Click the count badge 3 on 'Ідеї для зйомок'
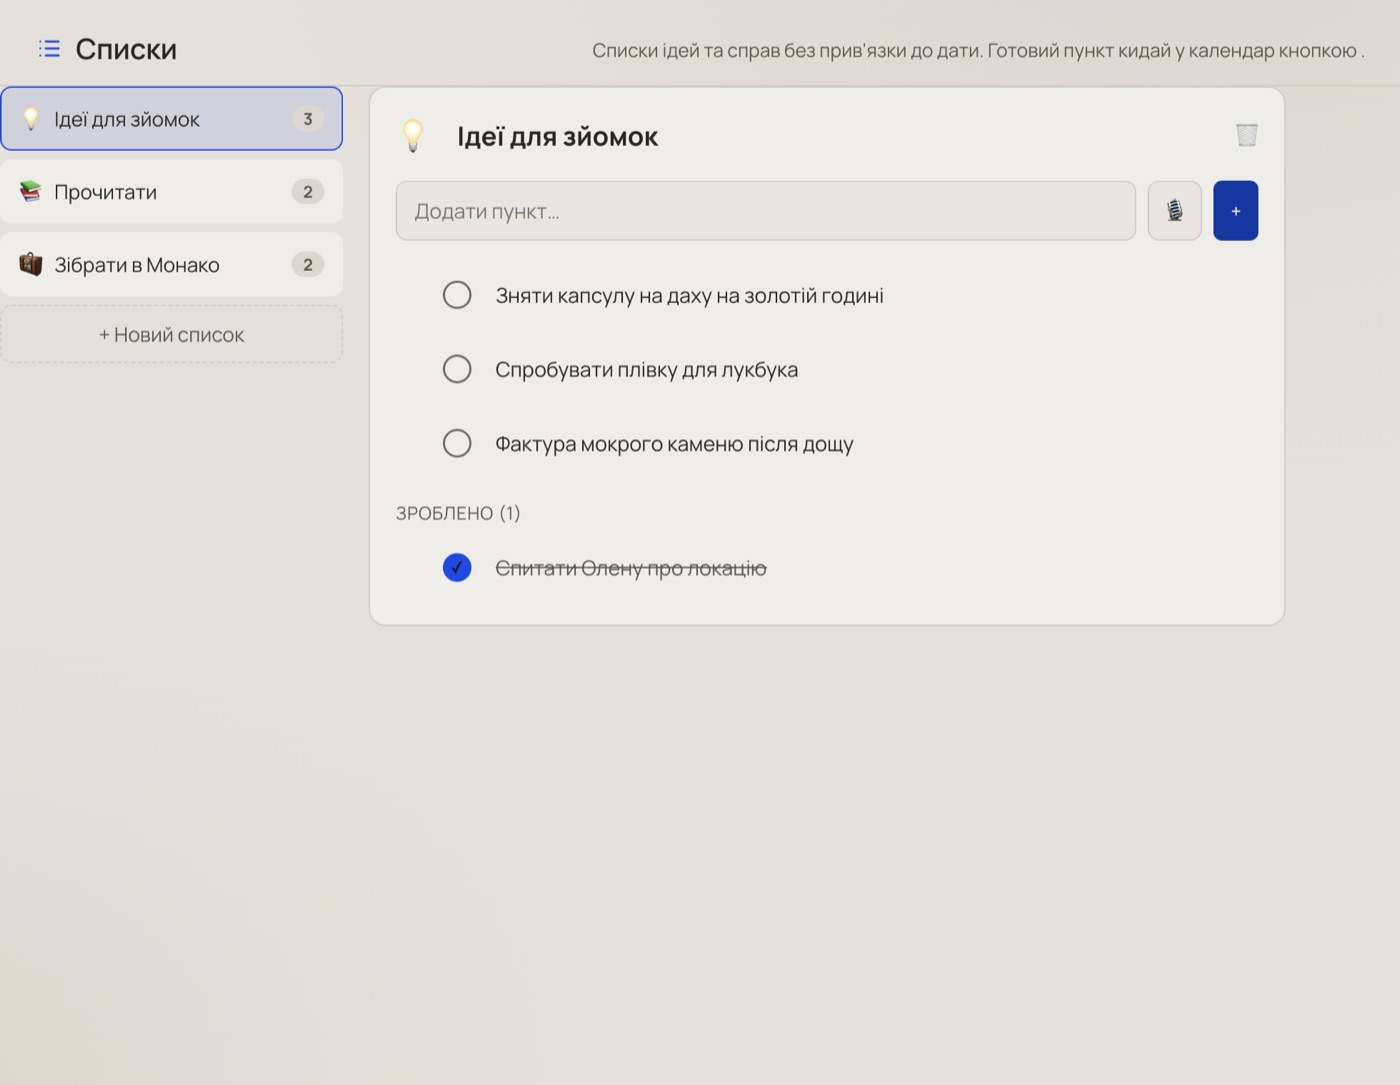Viewport: 1400px width, 1085px height. coord(308,119)
